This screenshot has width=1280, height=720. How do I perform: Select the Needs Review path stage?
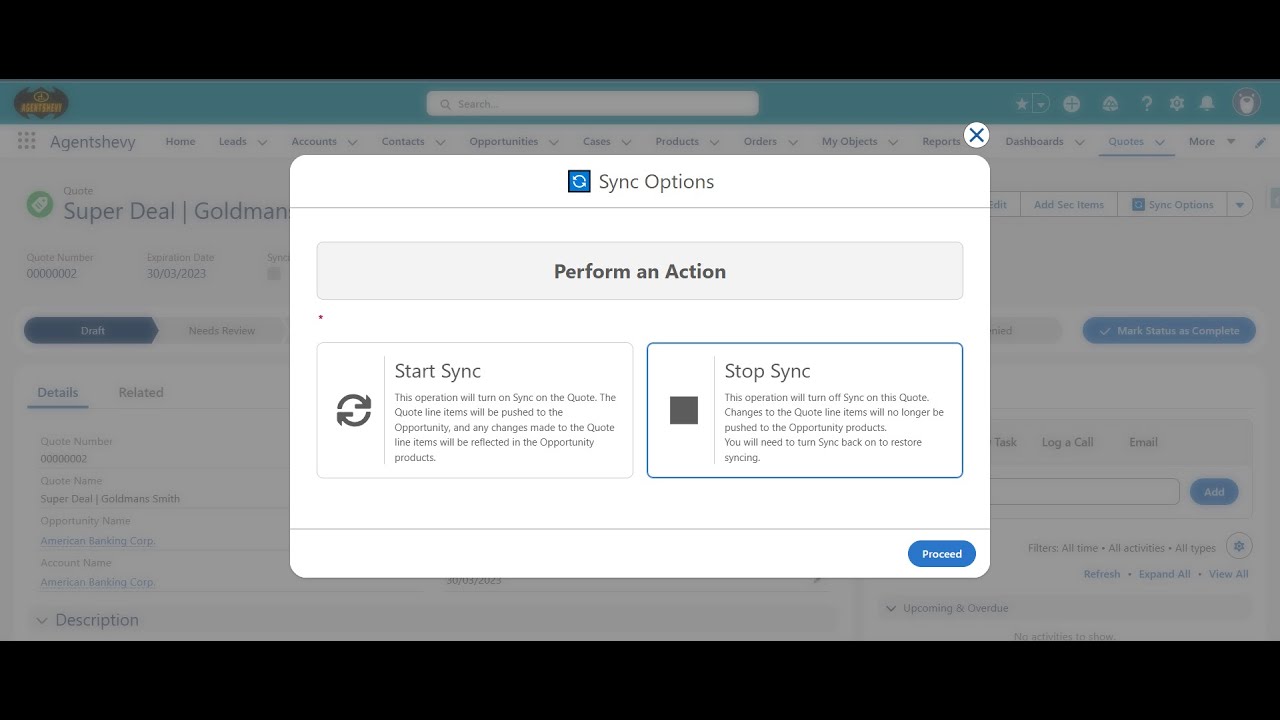[222, 331]
